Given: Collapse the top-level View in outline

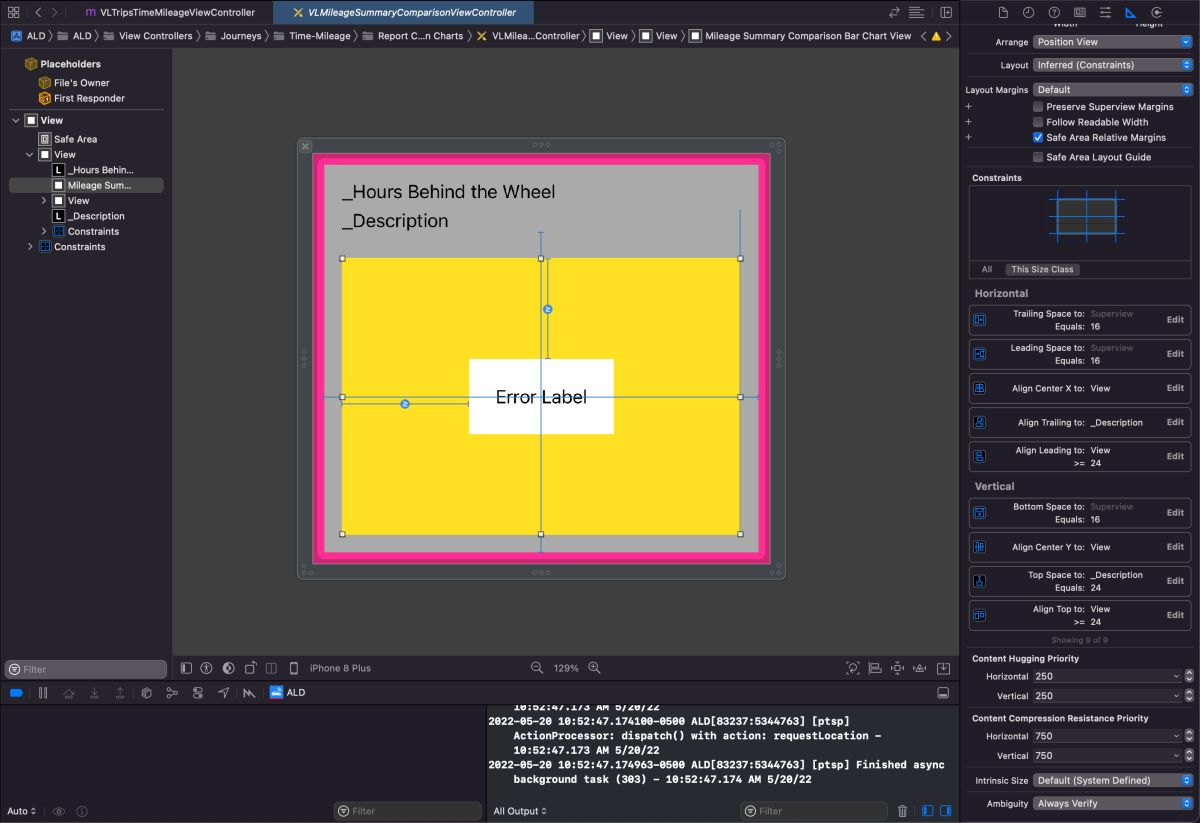Looking at the screenshot, I should click(16, 121).
